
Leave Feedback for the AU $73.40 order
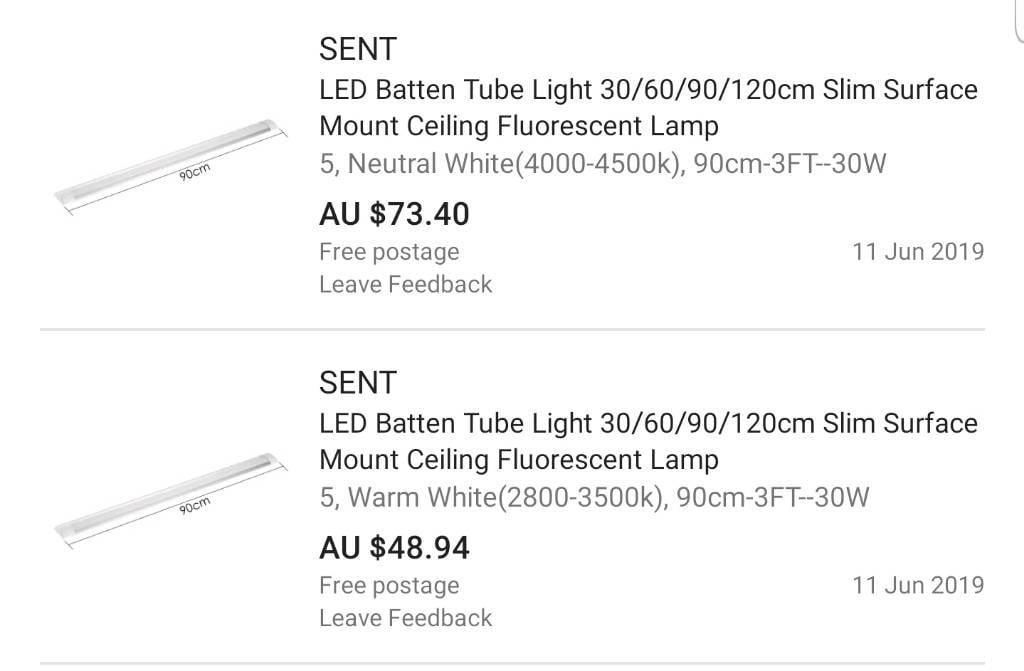tap(405, 285)
